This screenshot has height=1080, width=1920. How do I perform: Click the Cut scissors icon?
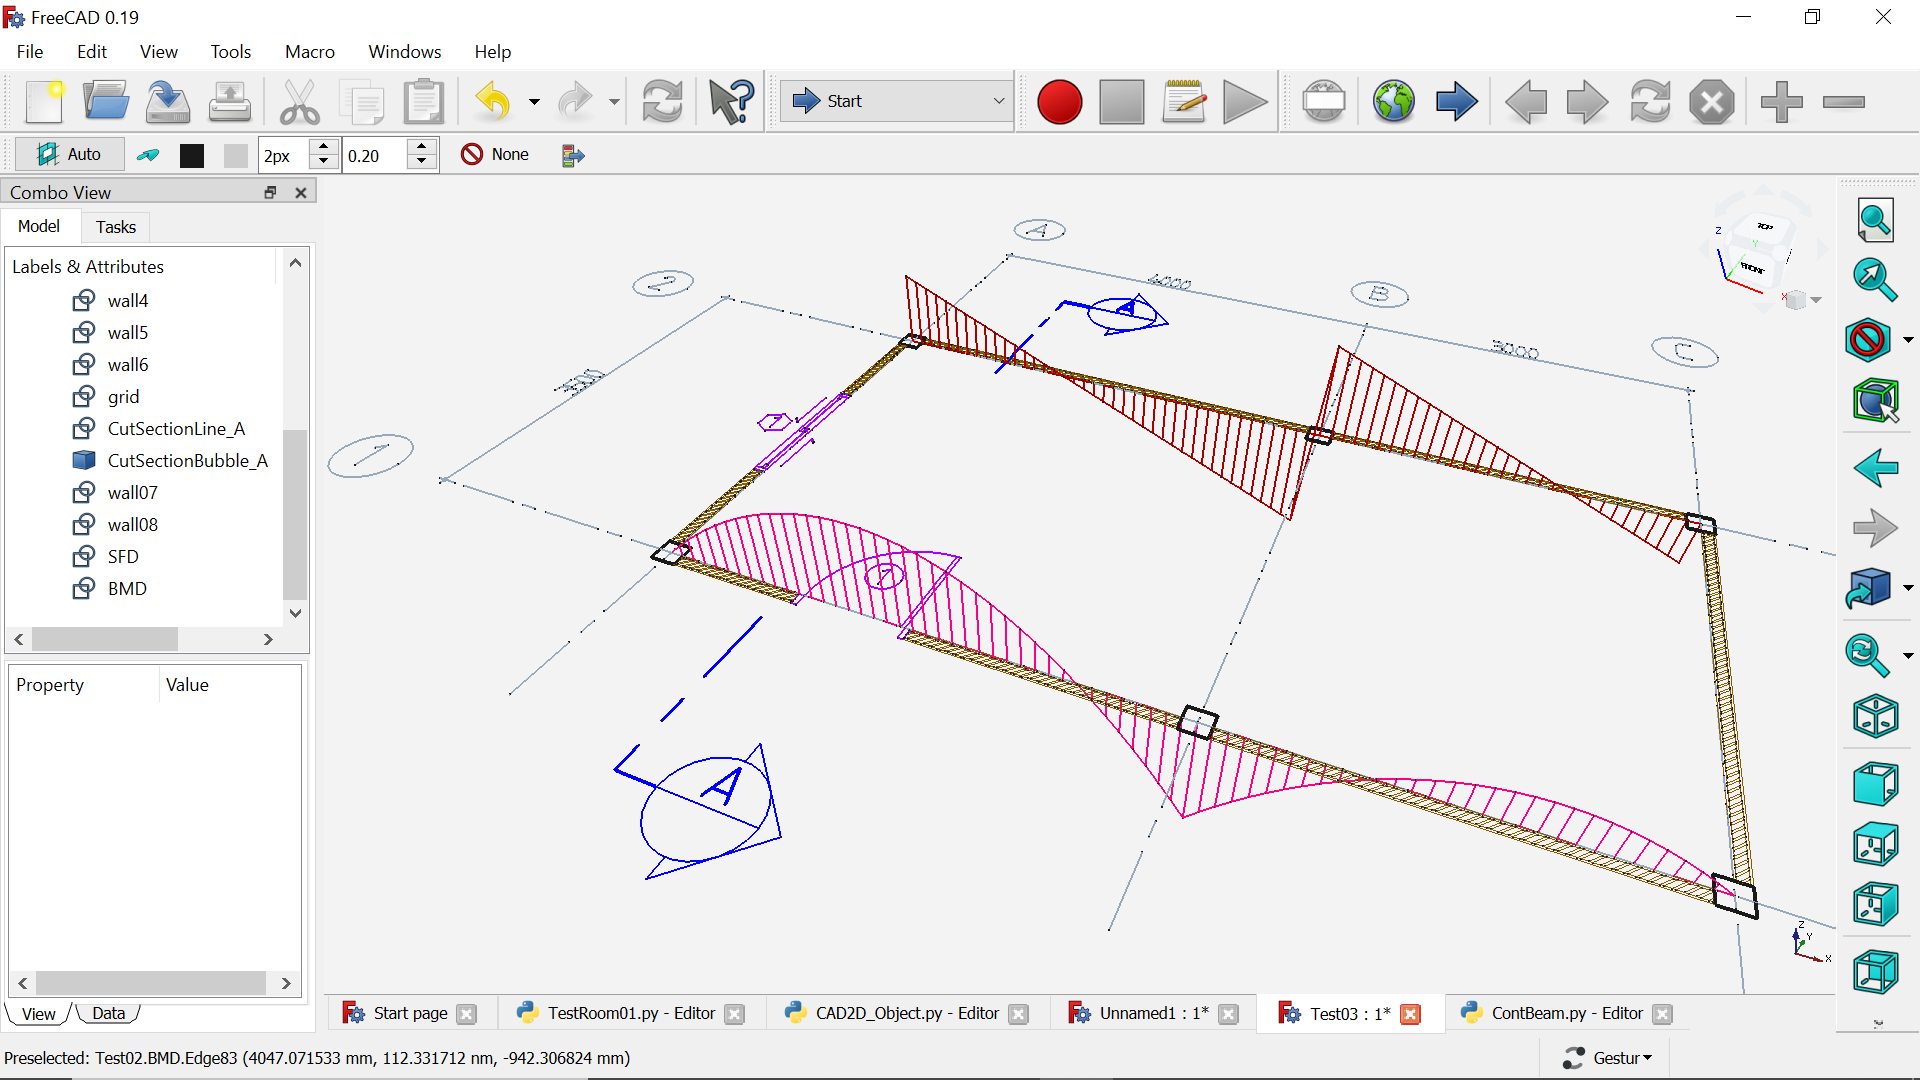pyautogui.click(x=299, y=101)
